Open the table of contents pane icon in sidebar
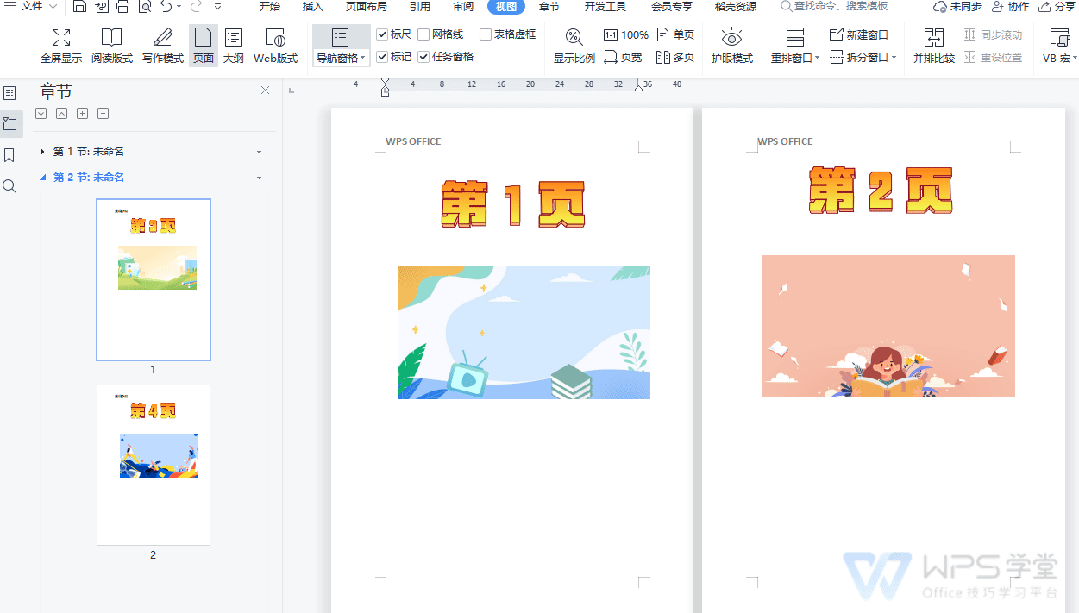 pos(10,92)
